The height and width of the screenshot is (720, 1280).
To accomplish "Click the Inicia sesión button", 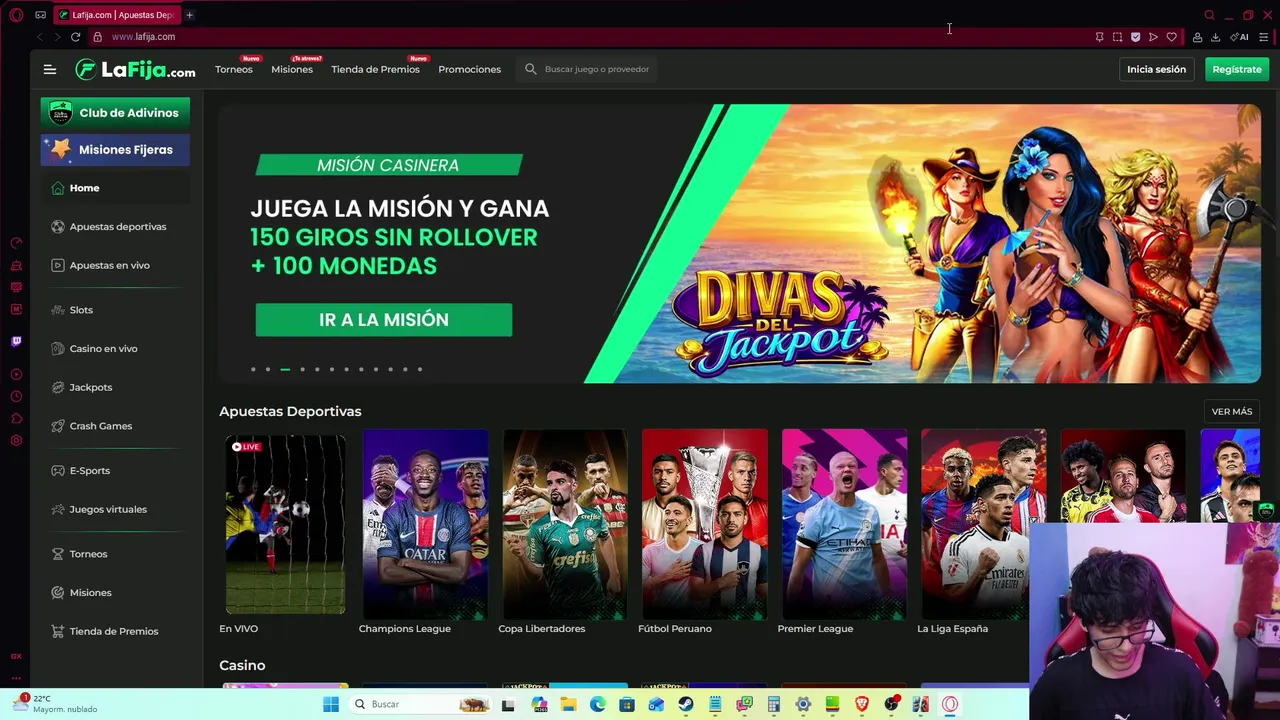I will tap(1156, 69).
